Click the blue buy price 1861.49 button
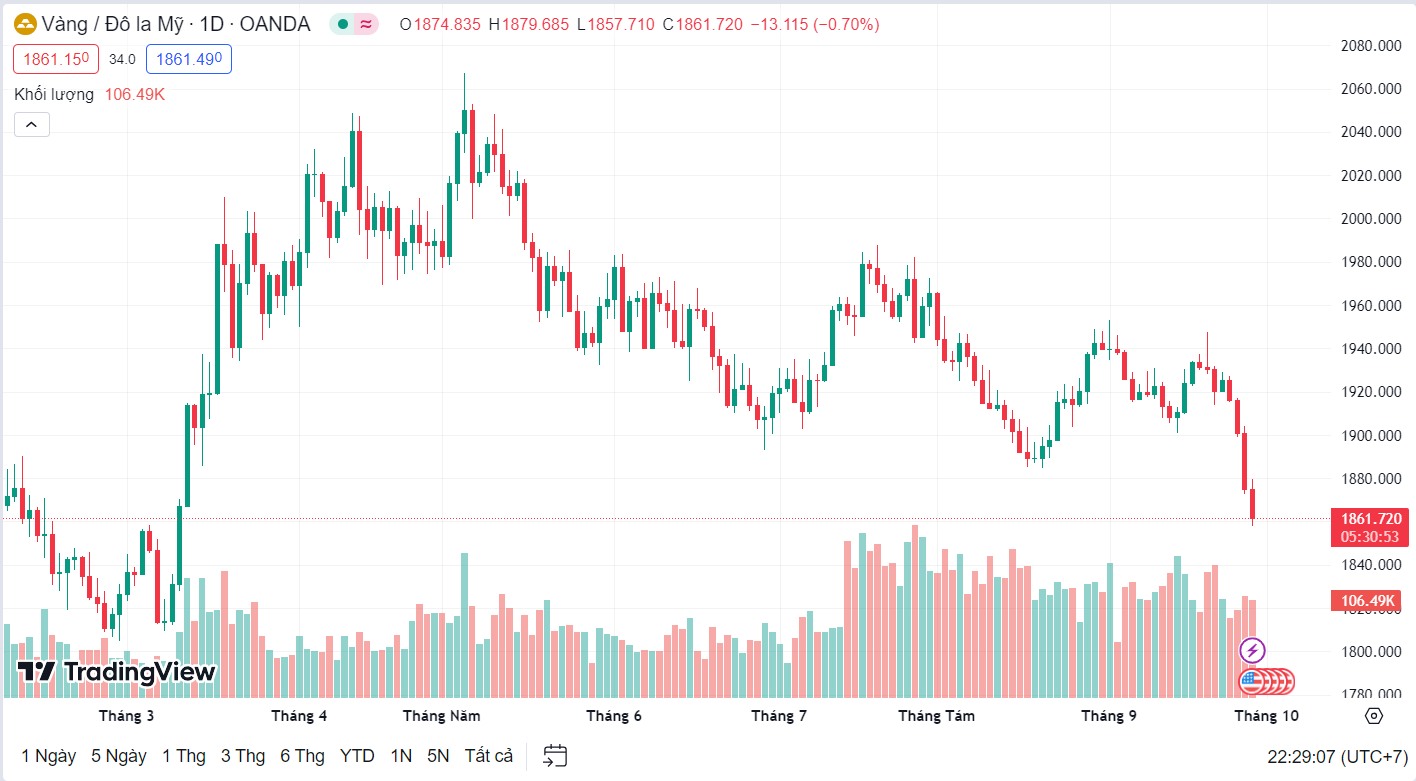 (188, 59)
